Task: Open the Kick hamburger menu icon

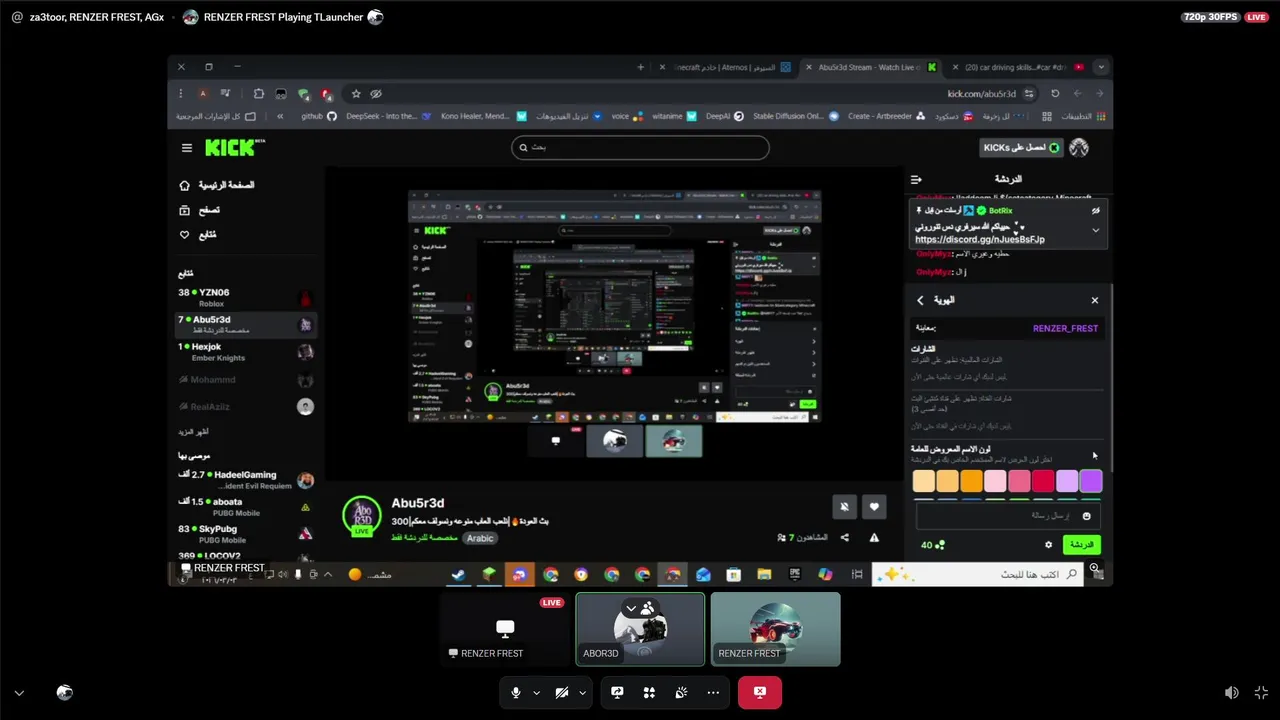Action: coord(187,148)
